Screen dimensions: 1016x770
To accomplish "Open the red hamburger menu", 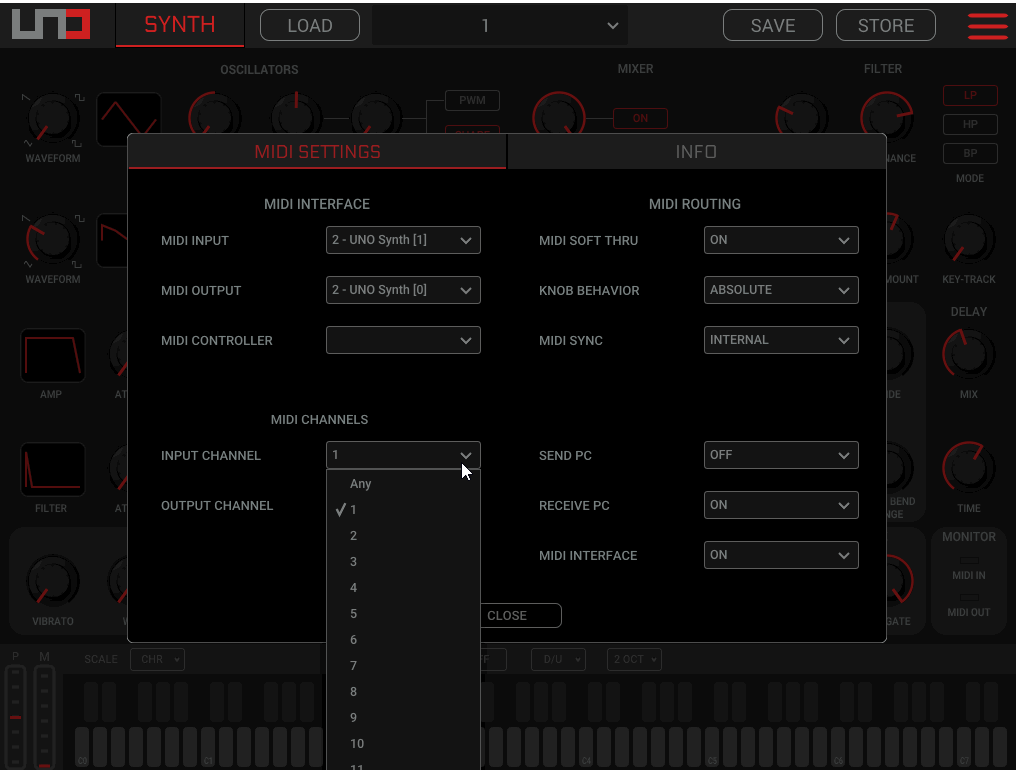I will tap(987, 25).
